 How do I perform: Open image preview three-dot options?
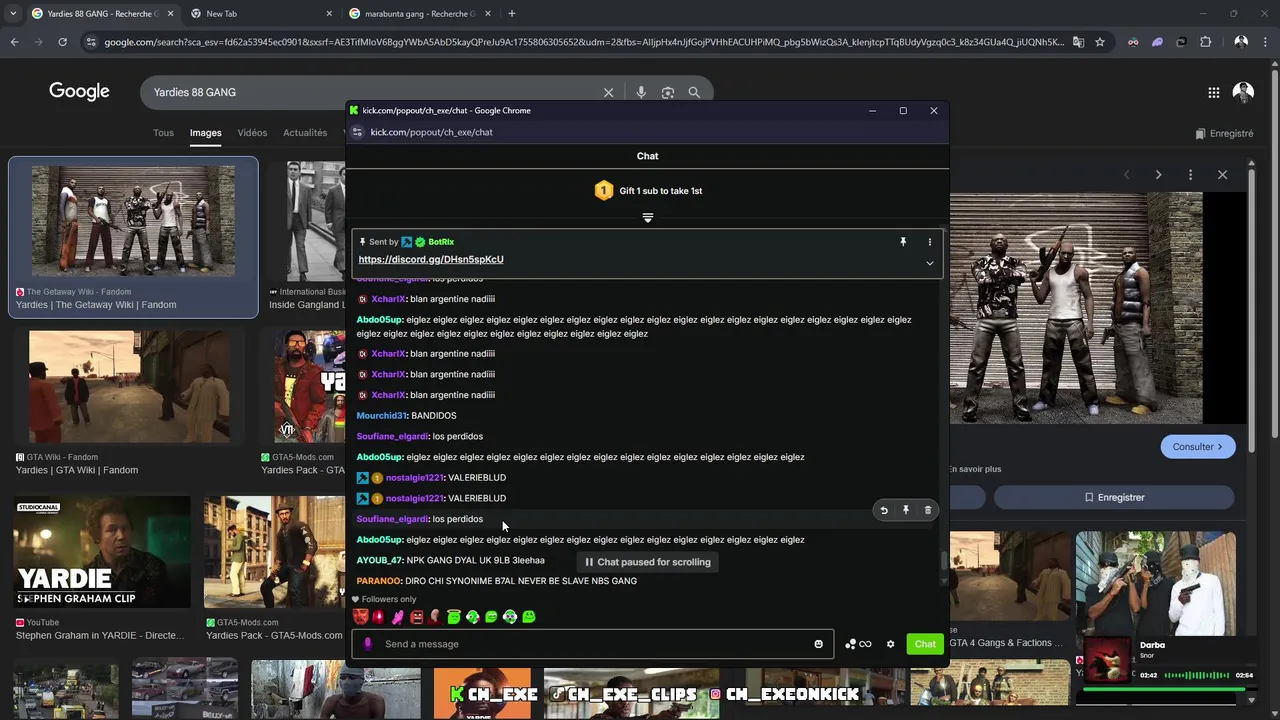[x=1190, y=175]
